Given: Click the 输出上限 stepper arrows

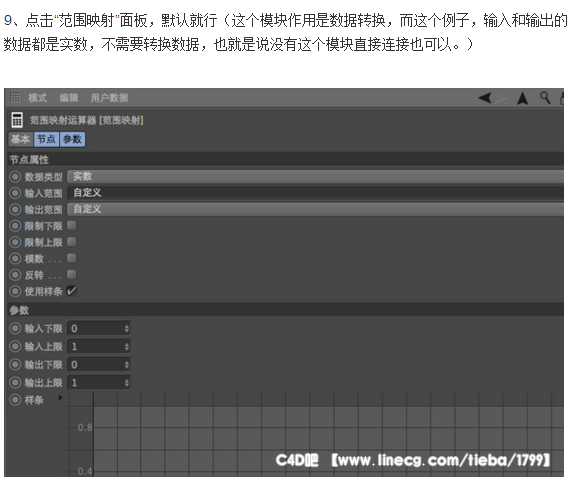Looking at the screenshot, I should coord(127,383).
